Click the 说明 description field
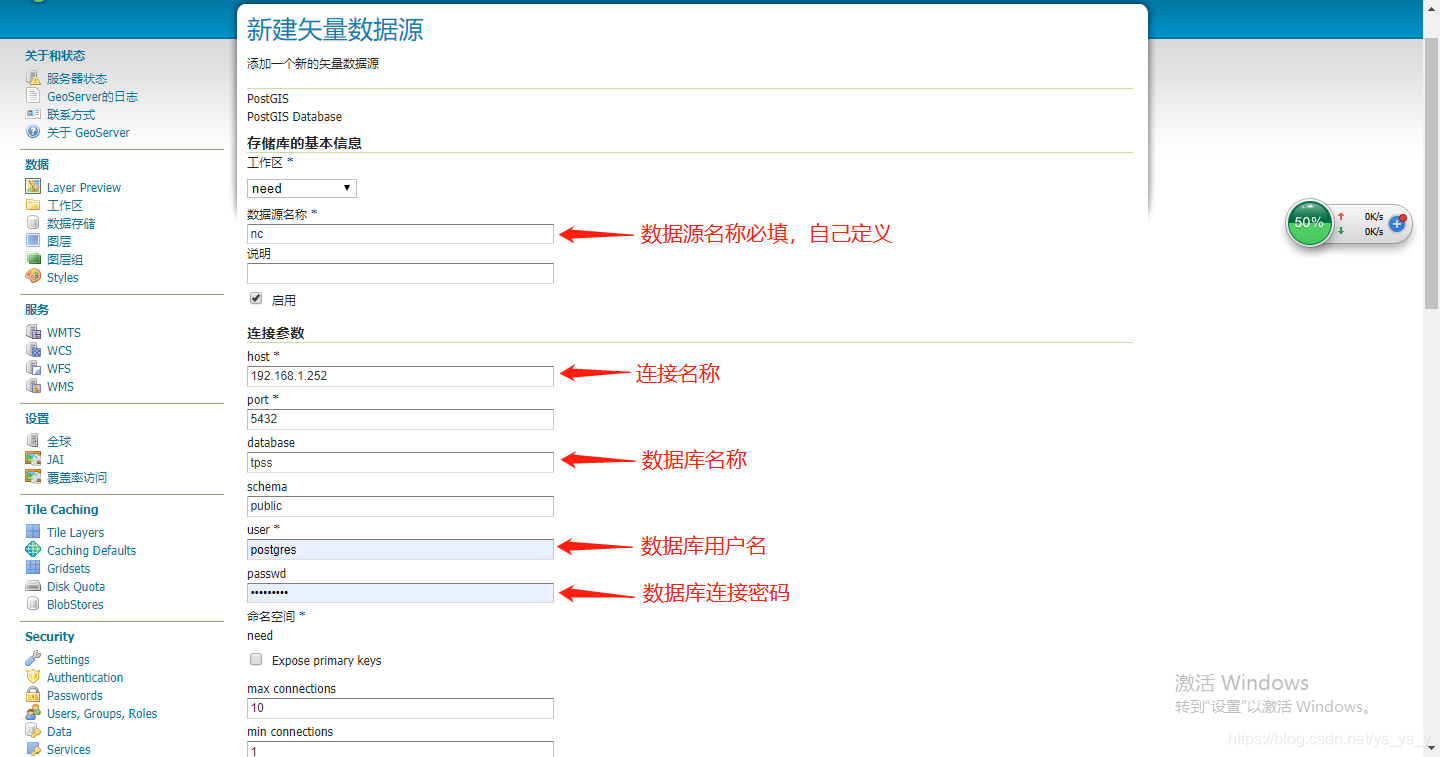This screenshot has width=1440, height=757. (400, 273)
